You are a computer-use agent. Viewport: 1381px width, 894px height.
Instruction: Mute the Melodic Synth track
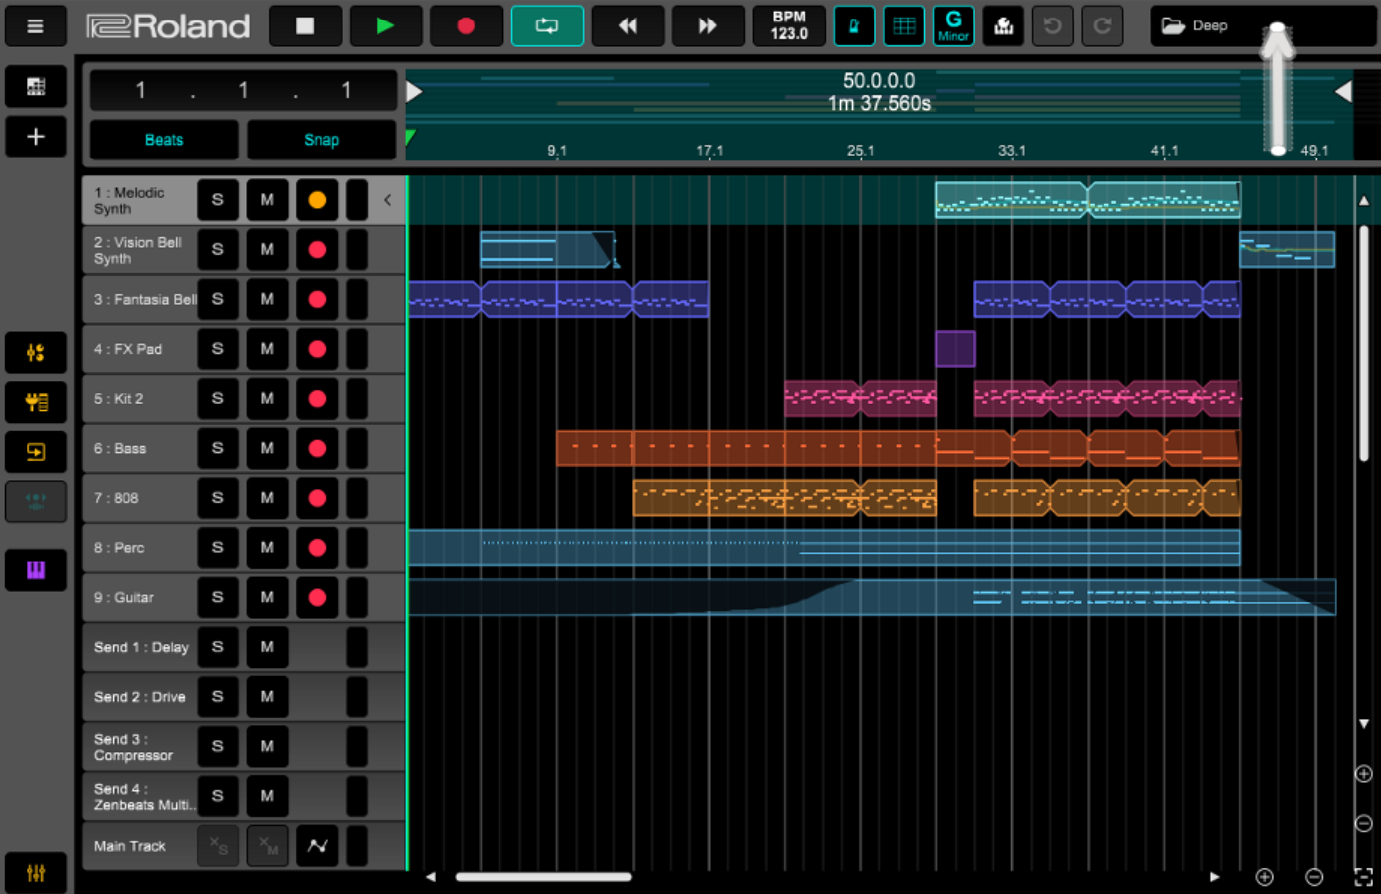click(x=267, y=200)
